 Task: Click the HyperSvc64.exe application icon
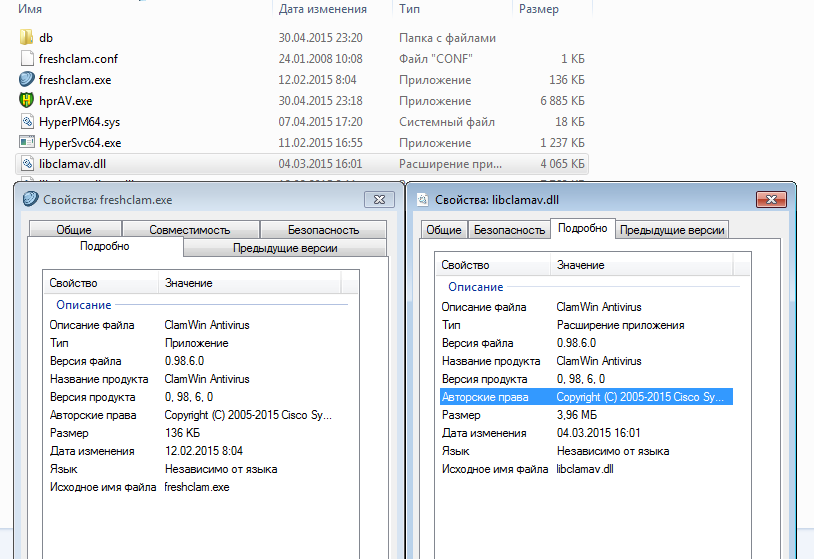(x=26, y=142)
